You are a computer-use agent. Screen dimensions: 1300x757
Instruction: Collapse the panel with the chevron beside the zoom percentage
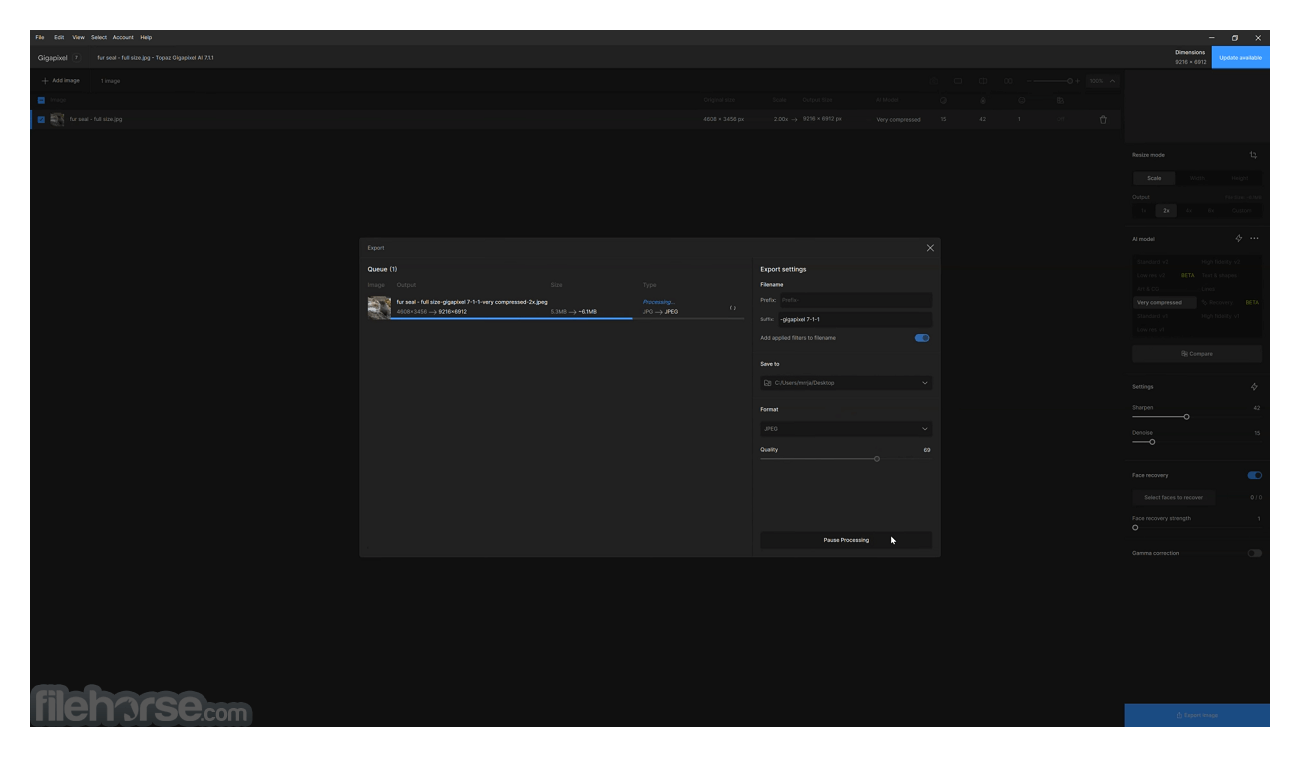[1113, 81]
